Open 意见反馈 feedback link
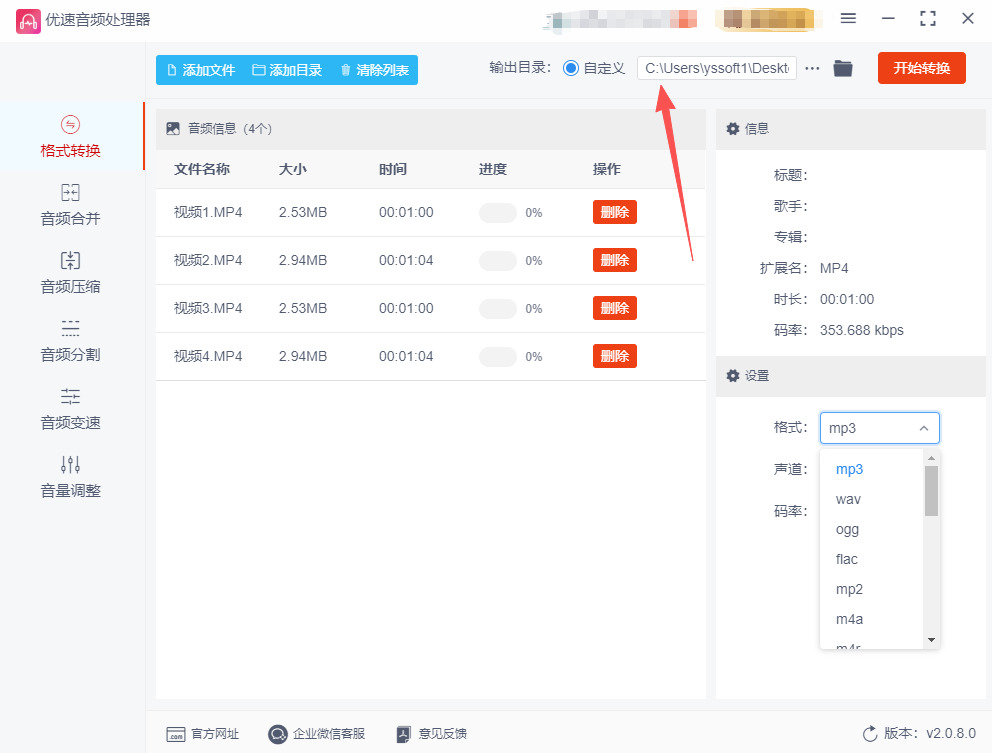992x753 pixels. click(x=431, y=734)
